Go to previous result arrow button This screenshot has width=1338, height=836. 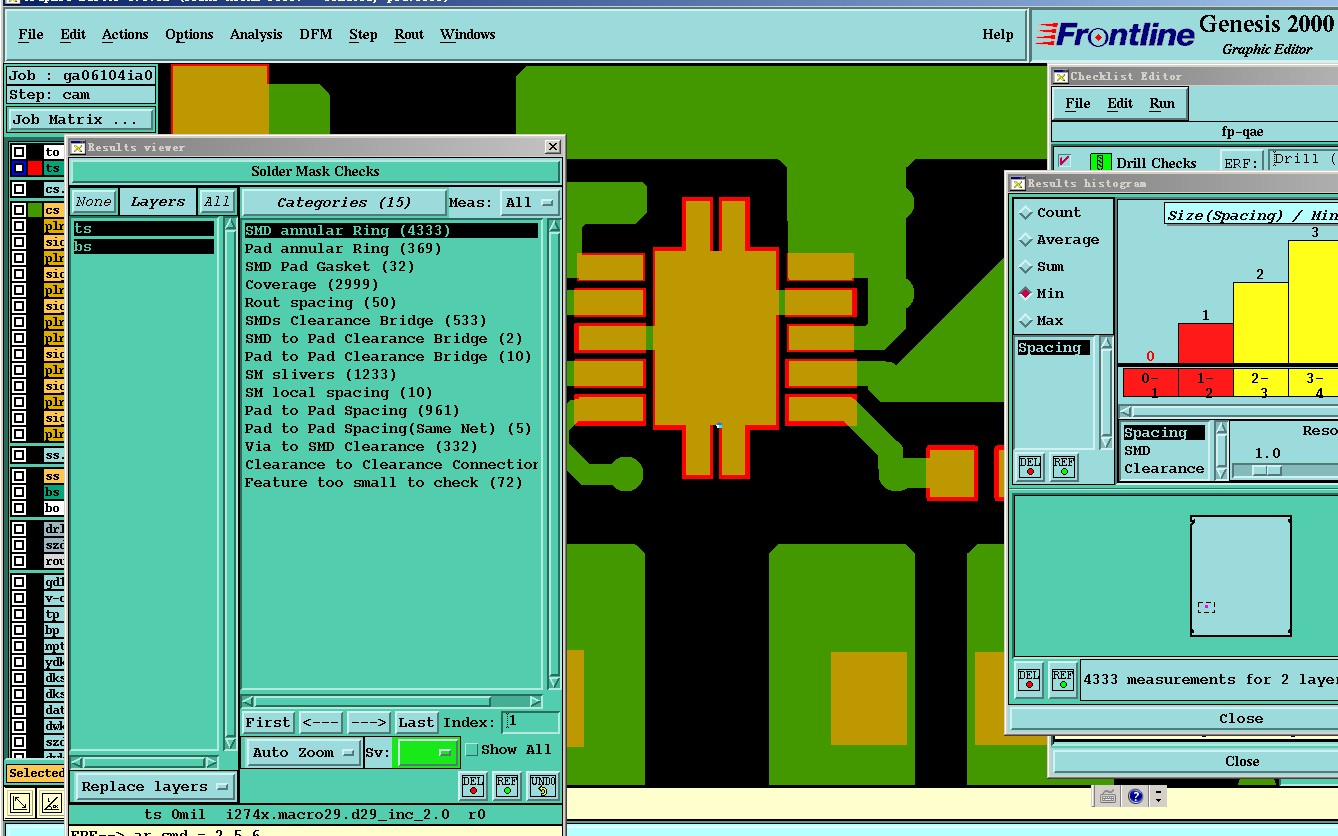(320, 722)
